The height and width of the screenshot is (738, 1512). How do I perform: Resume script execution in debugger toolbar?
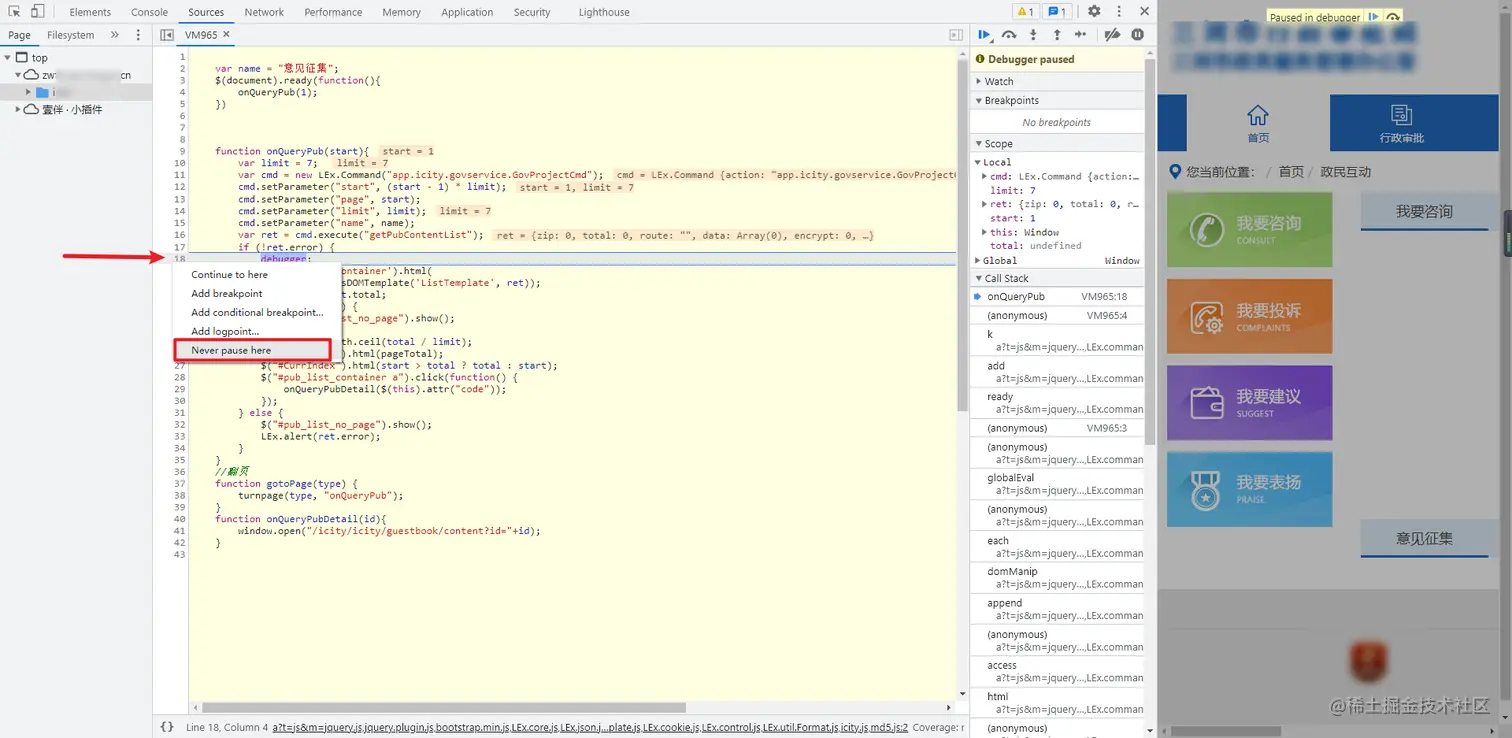point(984,35)
